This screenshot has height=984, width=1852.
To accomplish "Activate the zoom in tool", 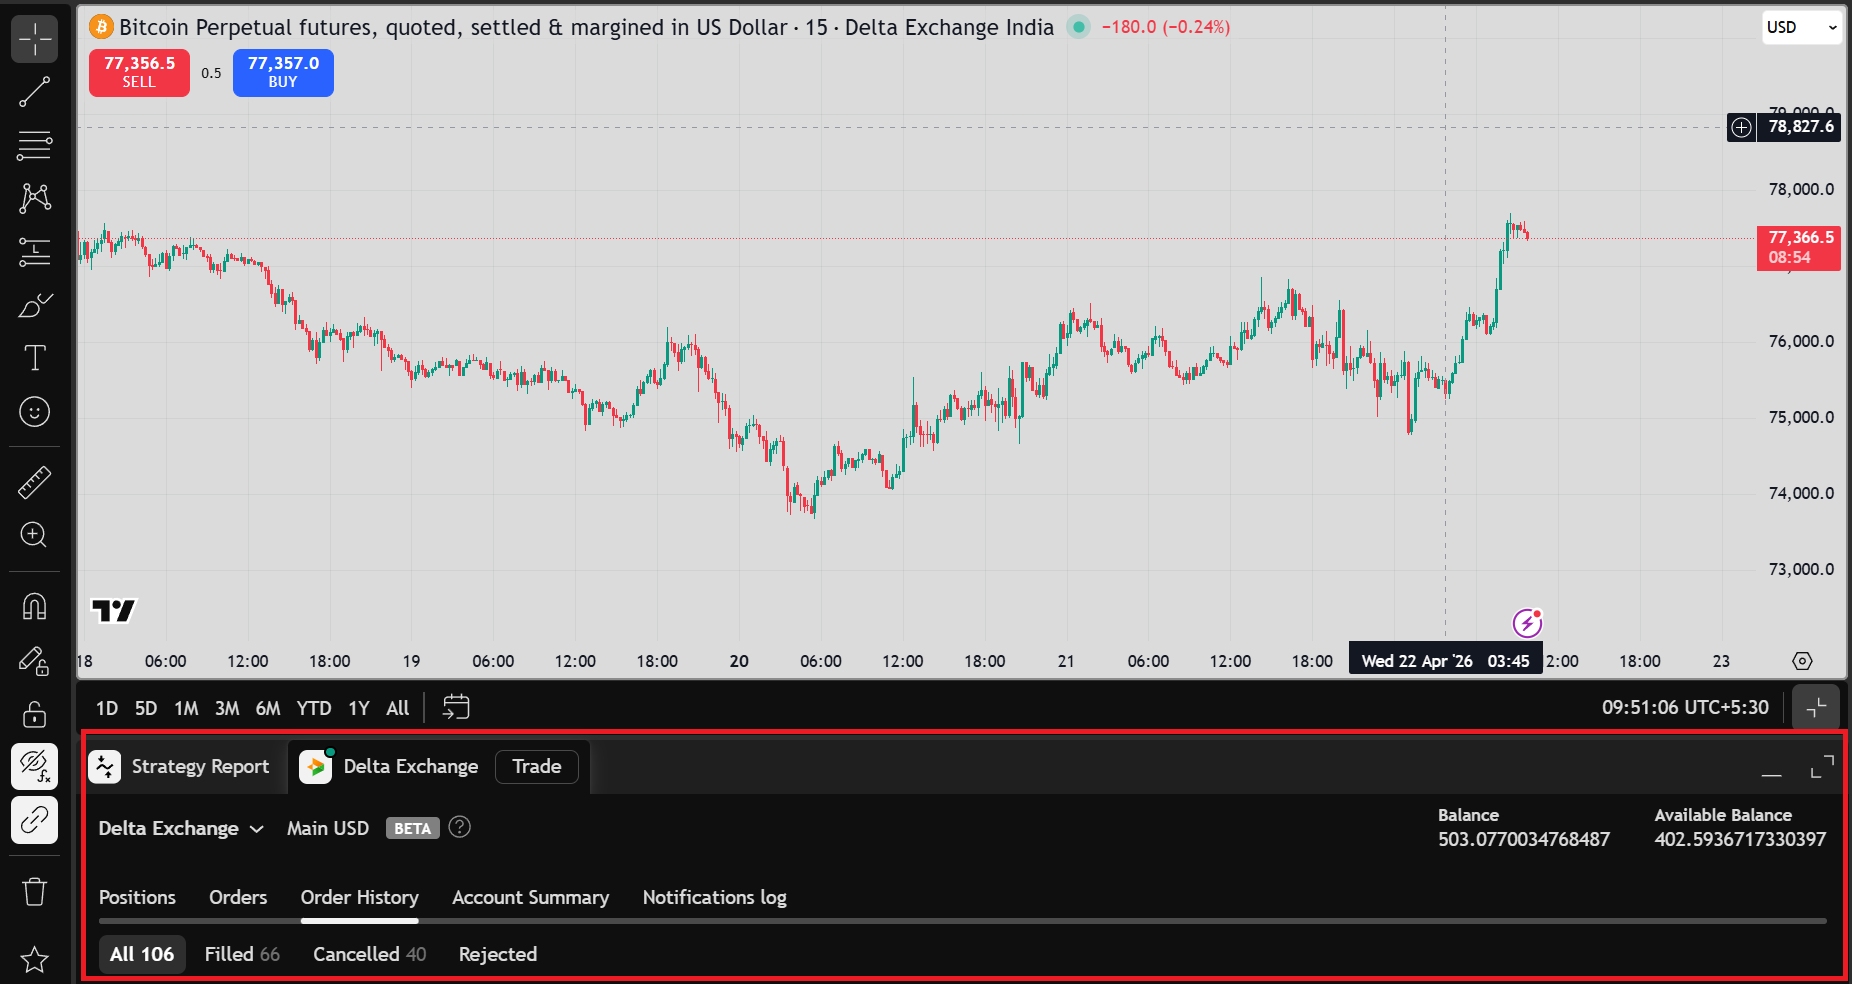I will pyautogui.click(x=35, y=535).
